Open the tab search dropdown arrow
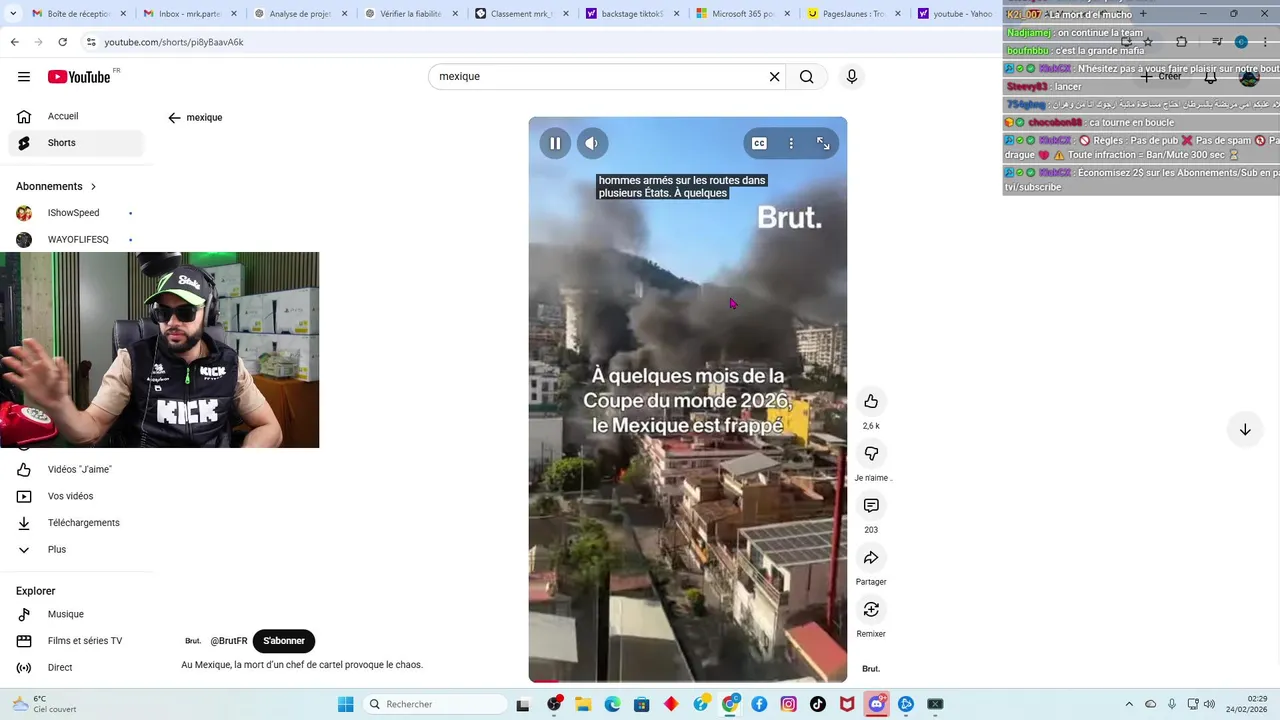This screenshot has width=1280, height=720. point(12,14)
